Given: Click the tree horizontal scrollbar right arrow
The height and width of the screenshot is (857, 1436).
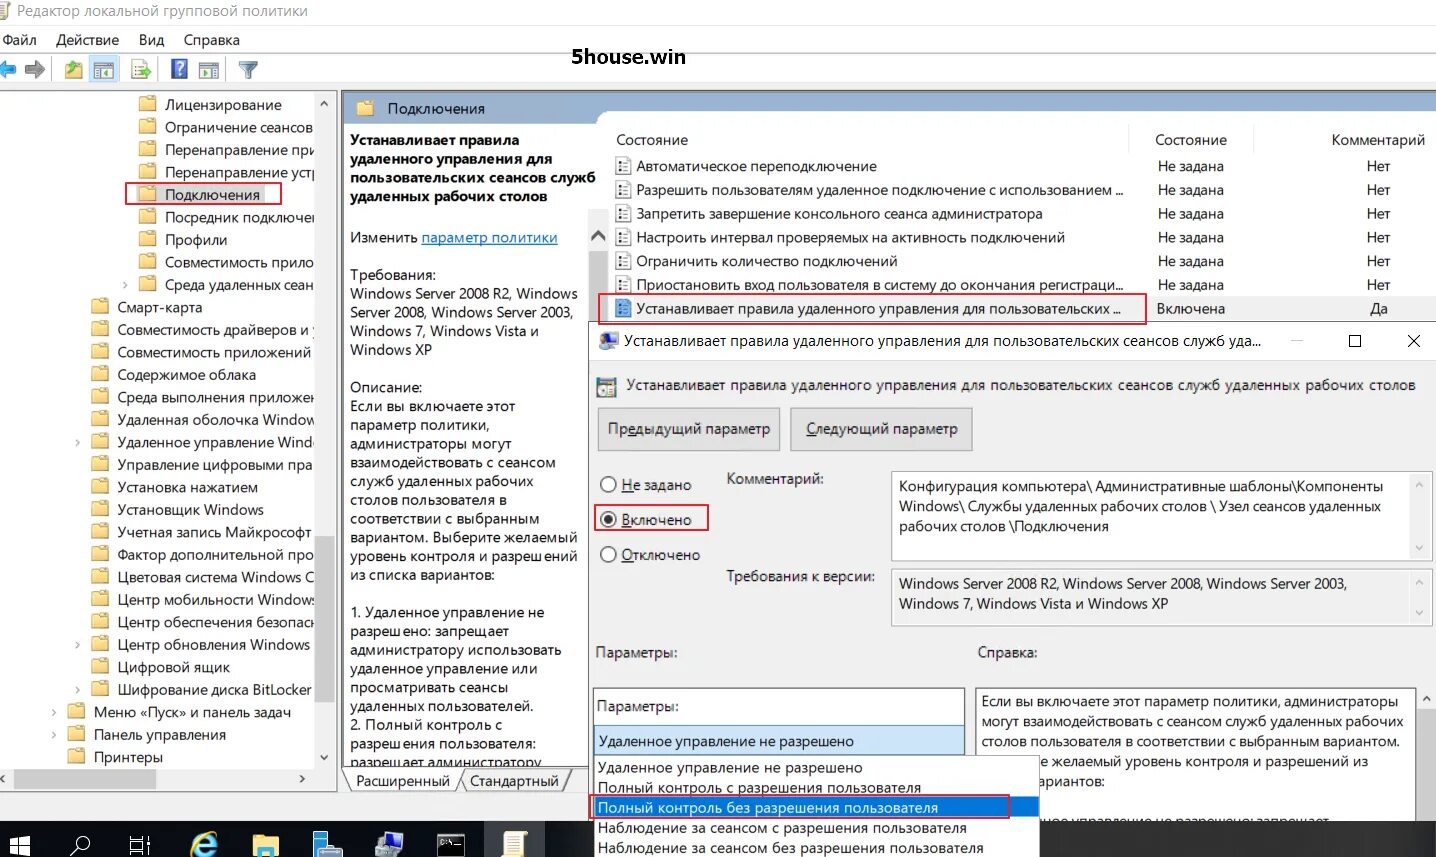Looking at the screenshot, I should pyautogui.click(x=302, y=778).
